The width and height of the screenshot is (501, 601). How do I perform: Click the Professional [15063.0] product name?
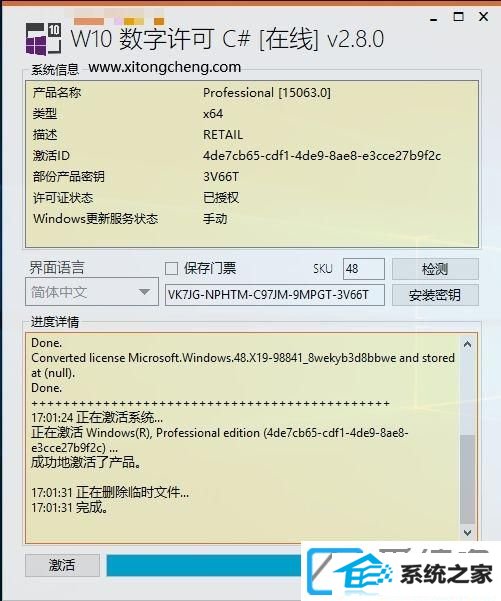pos(267,93)
